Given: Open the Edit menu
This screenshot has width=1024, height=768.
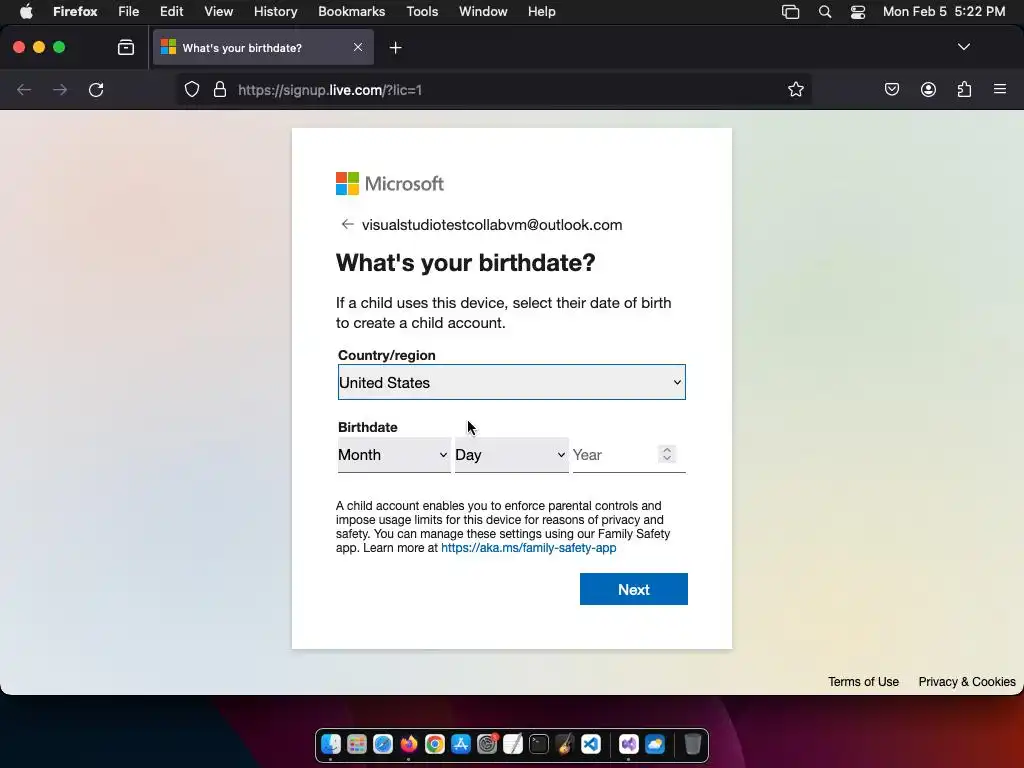Looking at the screenshot, I should tap(172, 12).
